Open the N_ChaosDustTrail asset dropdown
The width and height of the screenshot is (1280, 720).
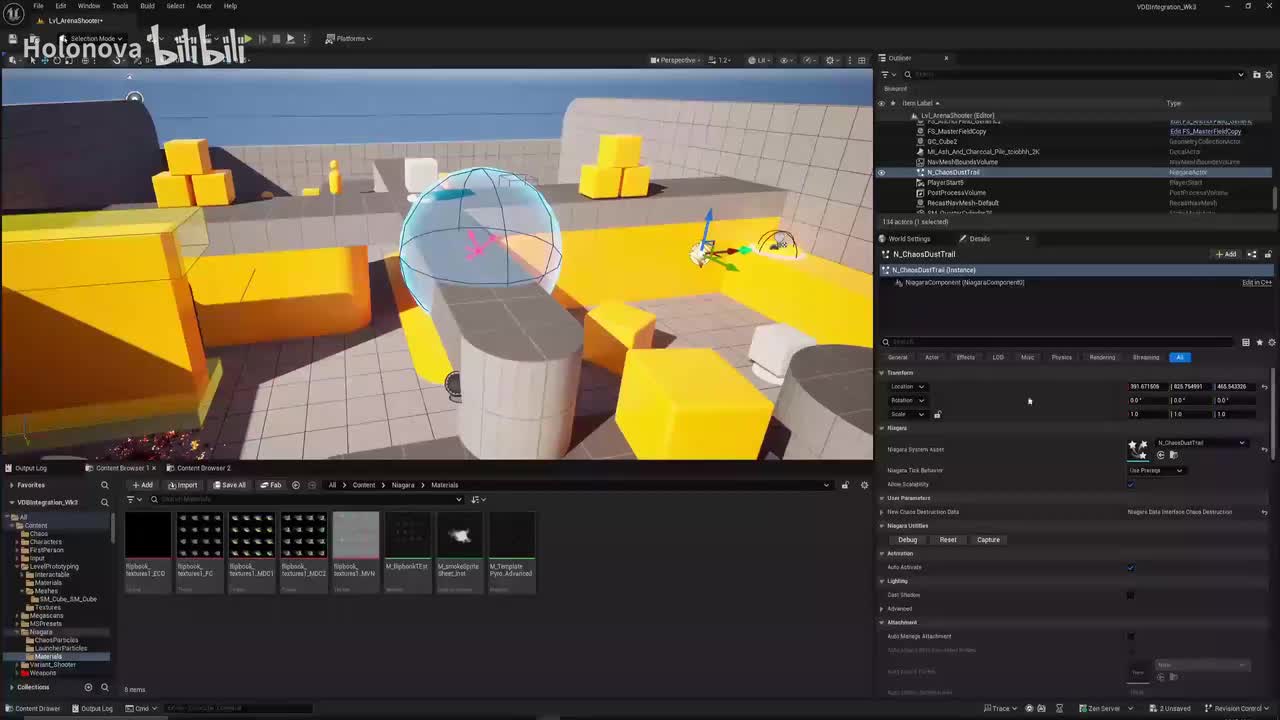[x=1202, y=443]
